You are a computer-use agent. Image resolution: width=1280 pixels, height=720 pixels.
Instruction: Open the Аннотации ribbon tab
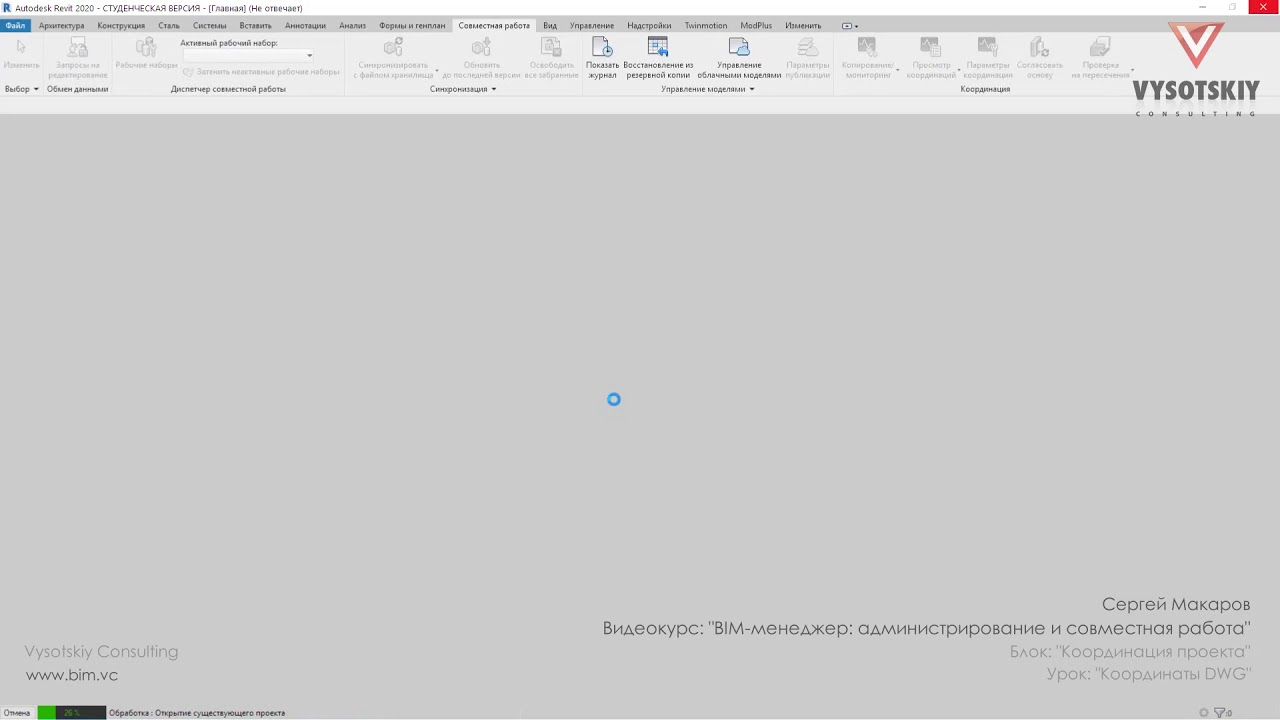305,25
